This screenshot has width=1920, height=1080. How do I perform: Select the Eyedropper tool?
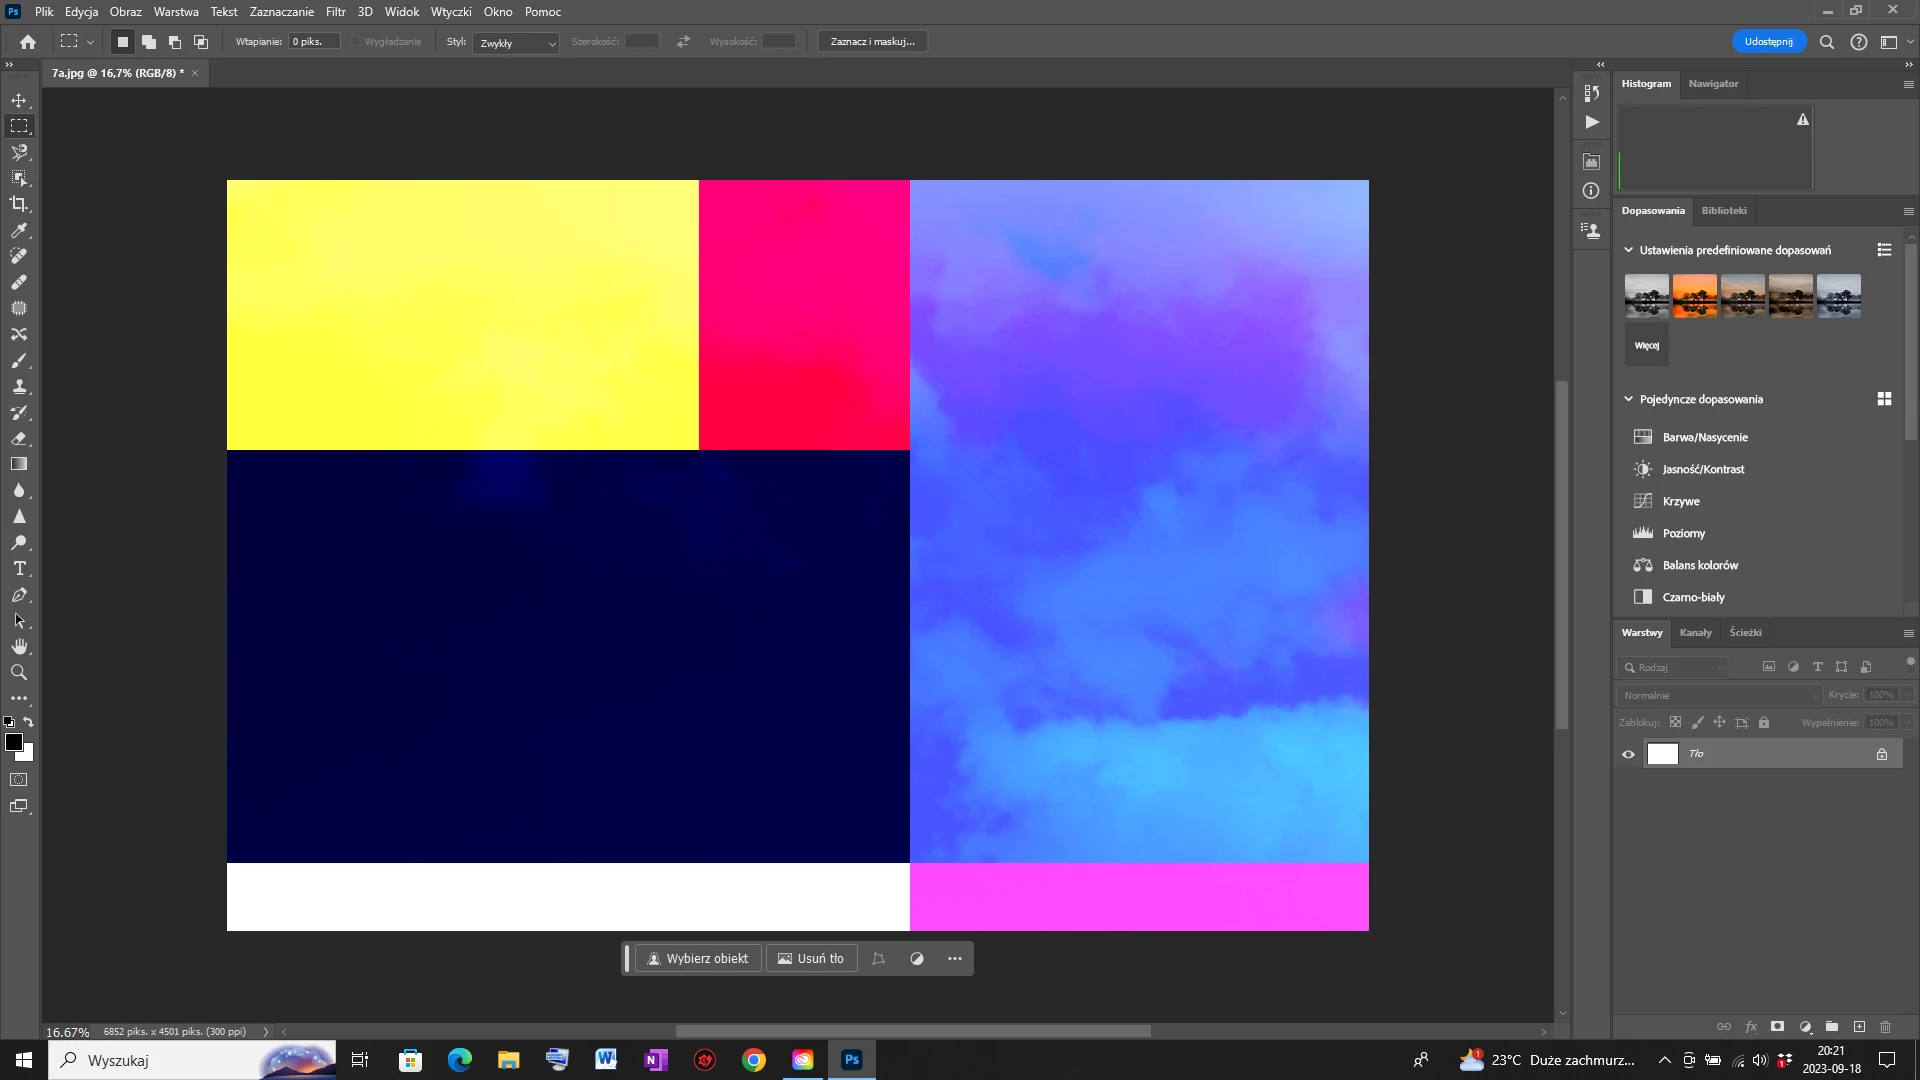tap(19, 230)
